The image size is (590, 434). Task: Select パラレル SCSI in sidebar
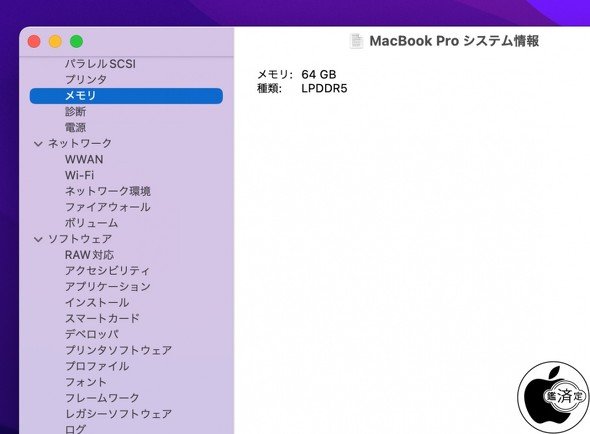100,64
